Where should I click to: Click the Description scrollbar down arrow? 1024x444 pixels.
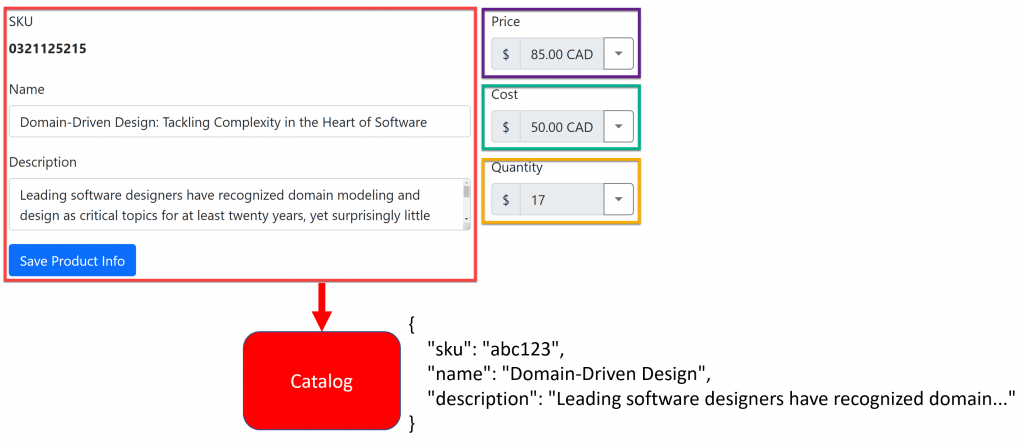point(466,220)
